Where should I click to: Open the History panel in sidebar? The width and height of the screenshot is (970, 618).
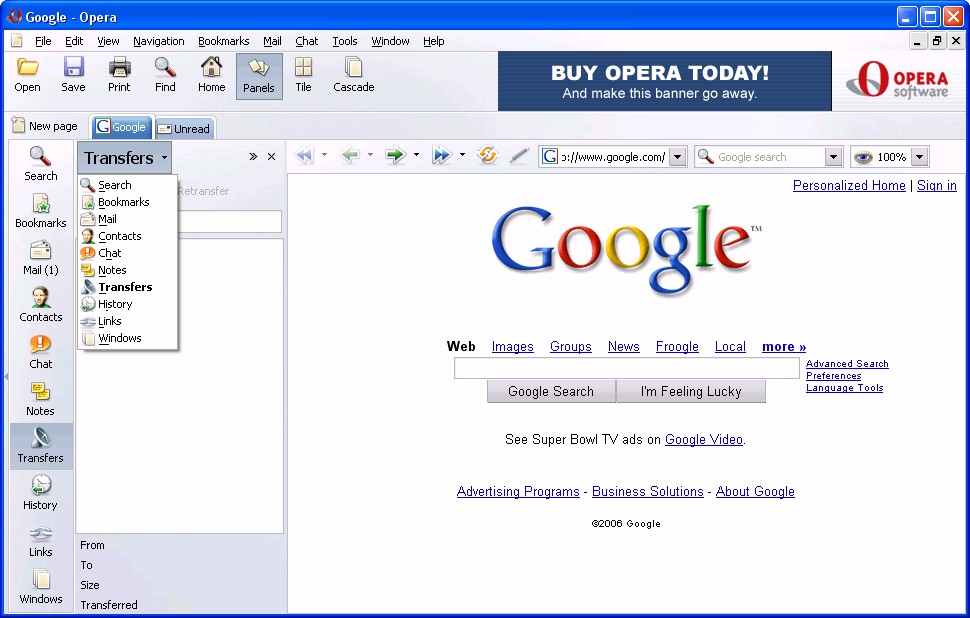41,493
